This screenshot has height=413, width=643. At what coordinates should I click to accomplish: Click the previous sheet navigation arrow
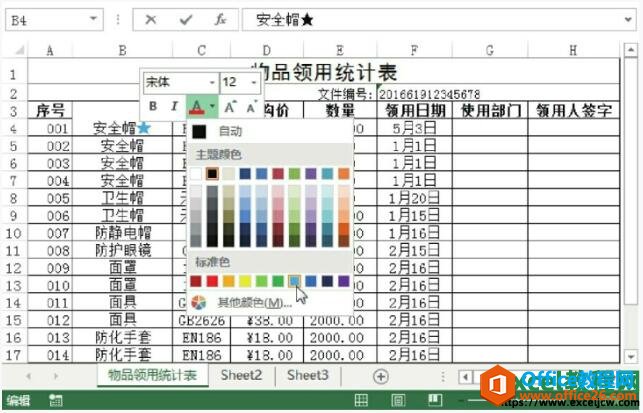point(28,376)
